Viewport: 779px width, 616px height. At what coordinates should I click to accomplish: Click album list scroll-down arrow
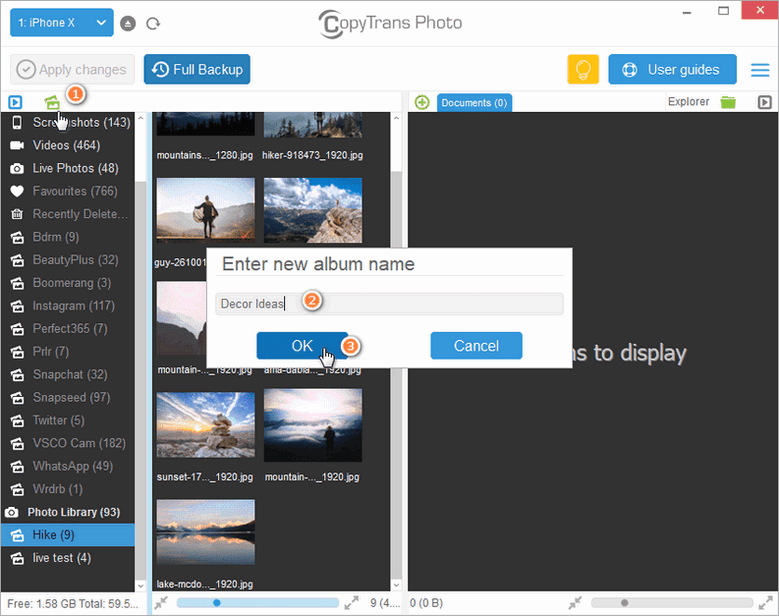click(x=141, y=585)
